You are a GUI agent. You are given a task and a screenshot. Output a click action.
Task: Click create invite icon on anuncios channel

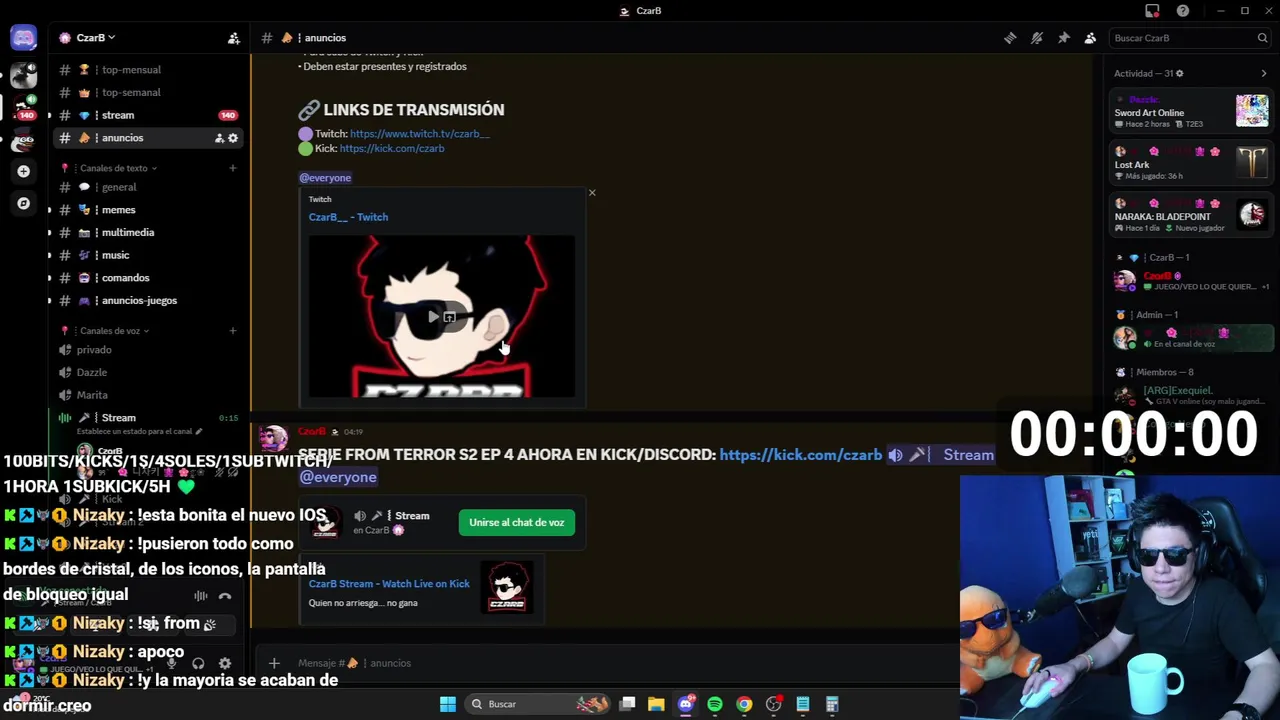219,138
